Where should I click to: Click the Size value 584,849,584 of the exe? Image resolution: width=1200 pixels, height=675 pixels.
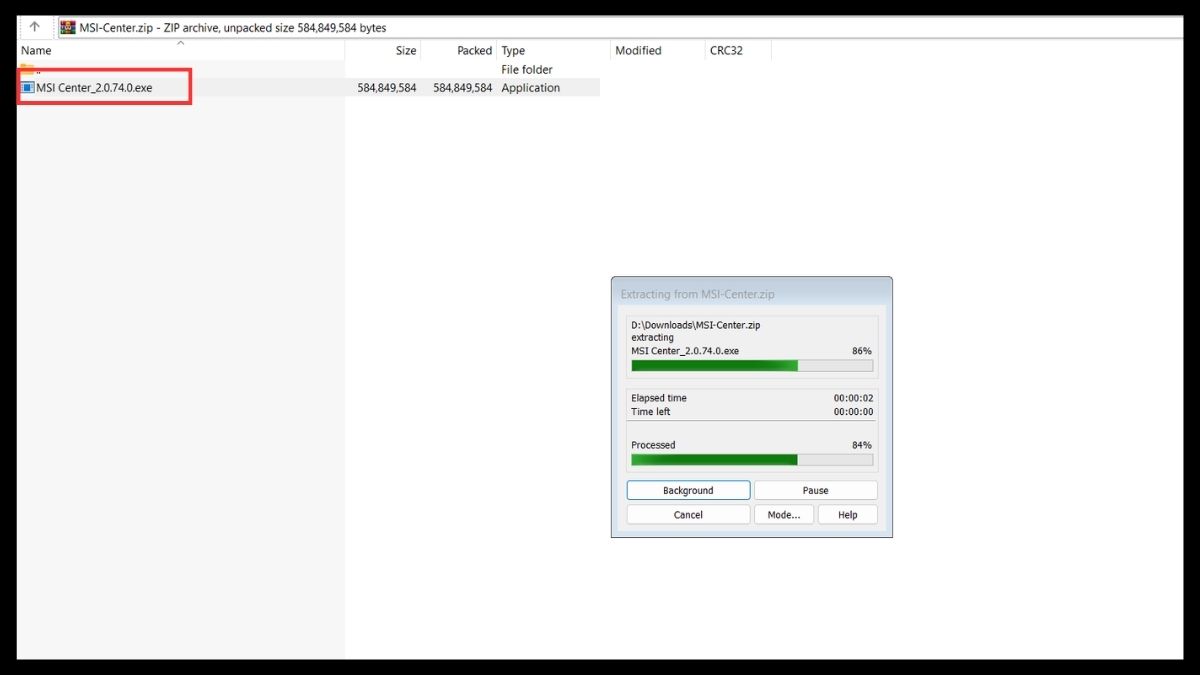387,88
